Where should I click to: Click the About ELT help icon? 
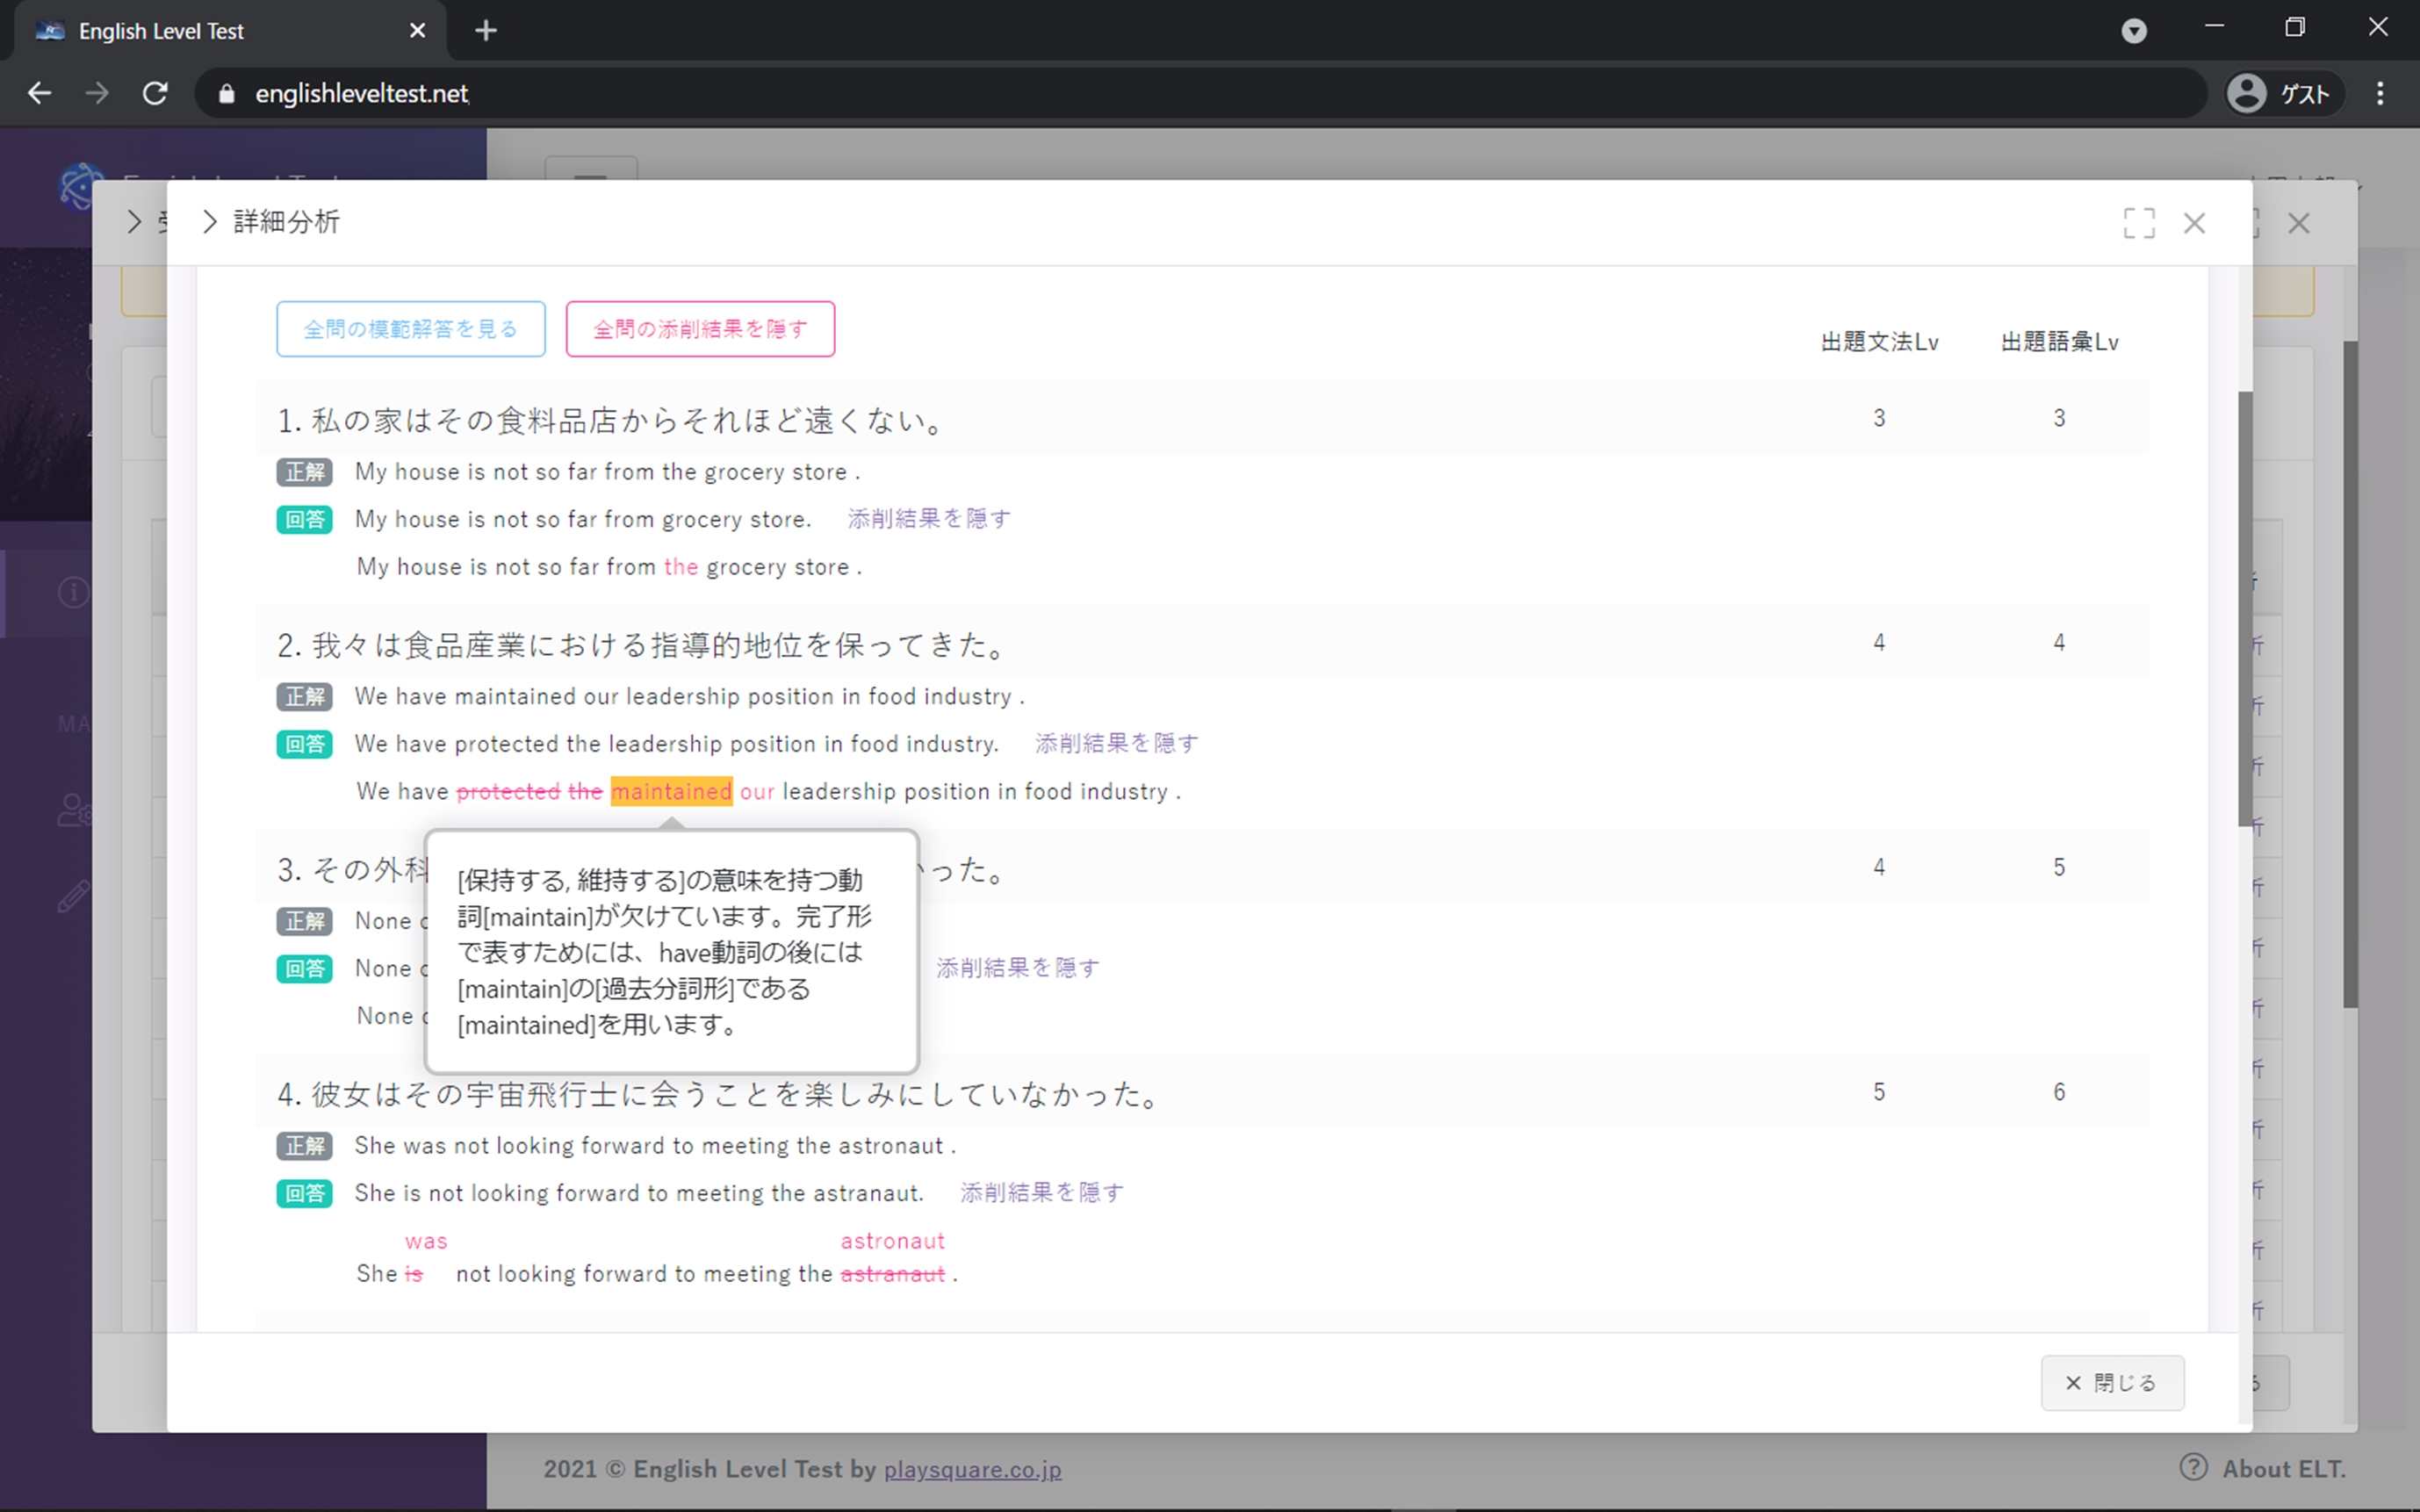coord(2193,1467)
